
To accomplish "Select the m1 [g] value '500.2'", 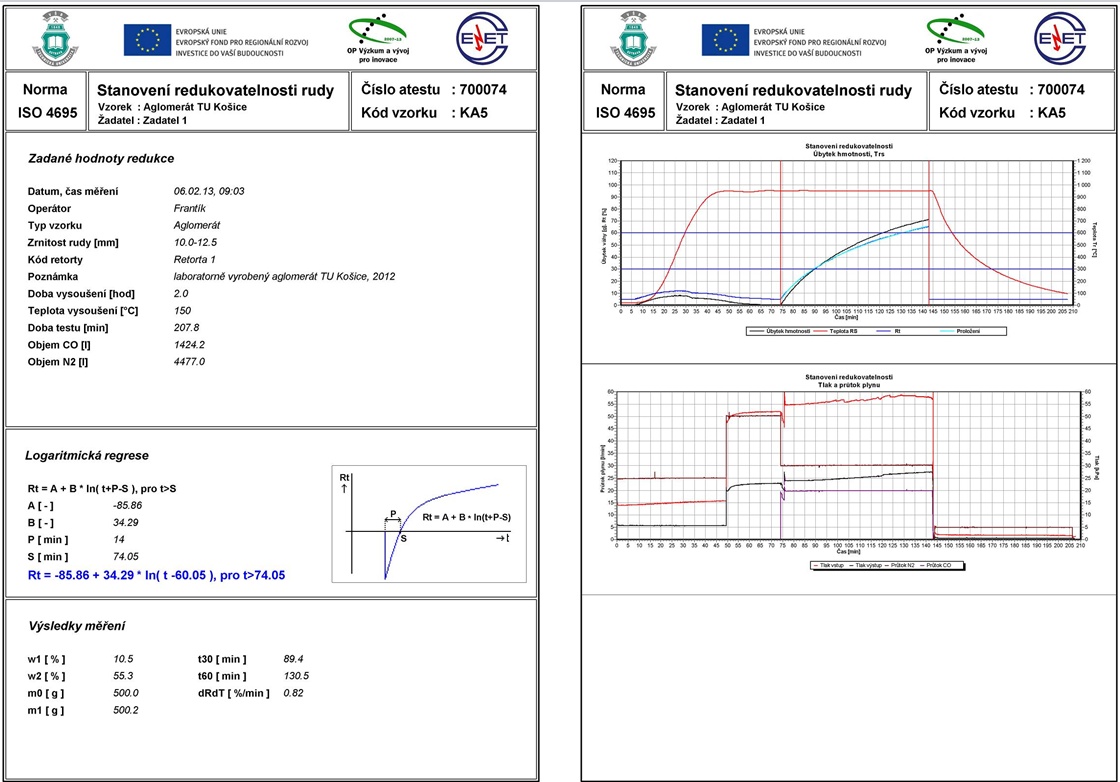I will (x=126, y=711).
